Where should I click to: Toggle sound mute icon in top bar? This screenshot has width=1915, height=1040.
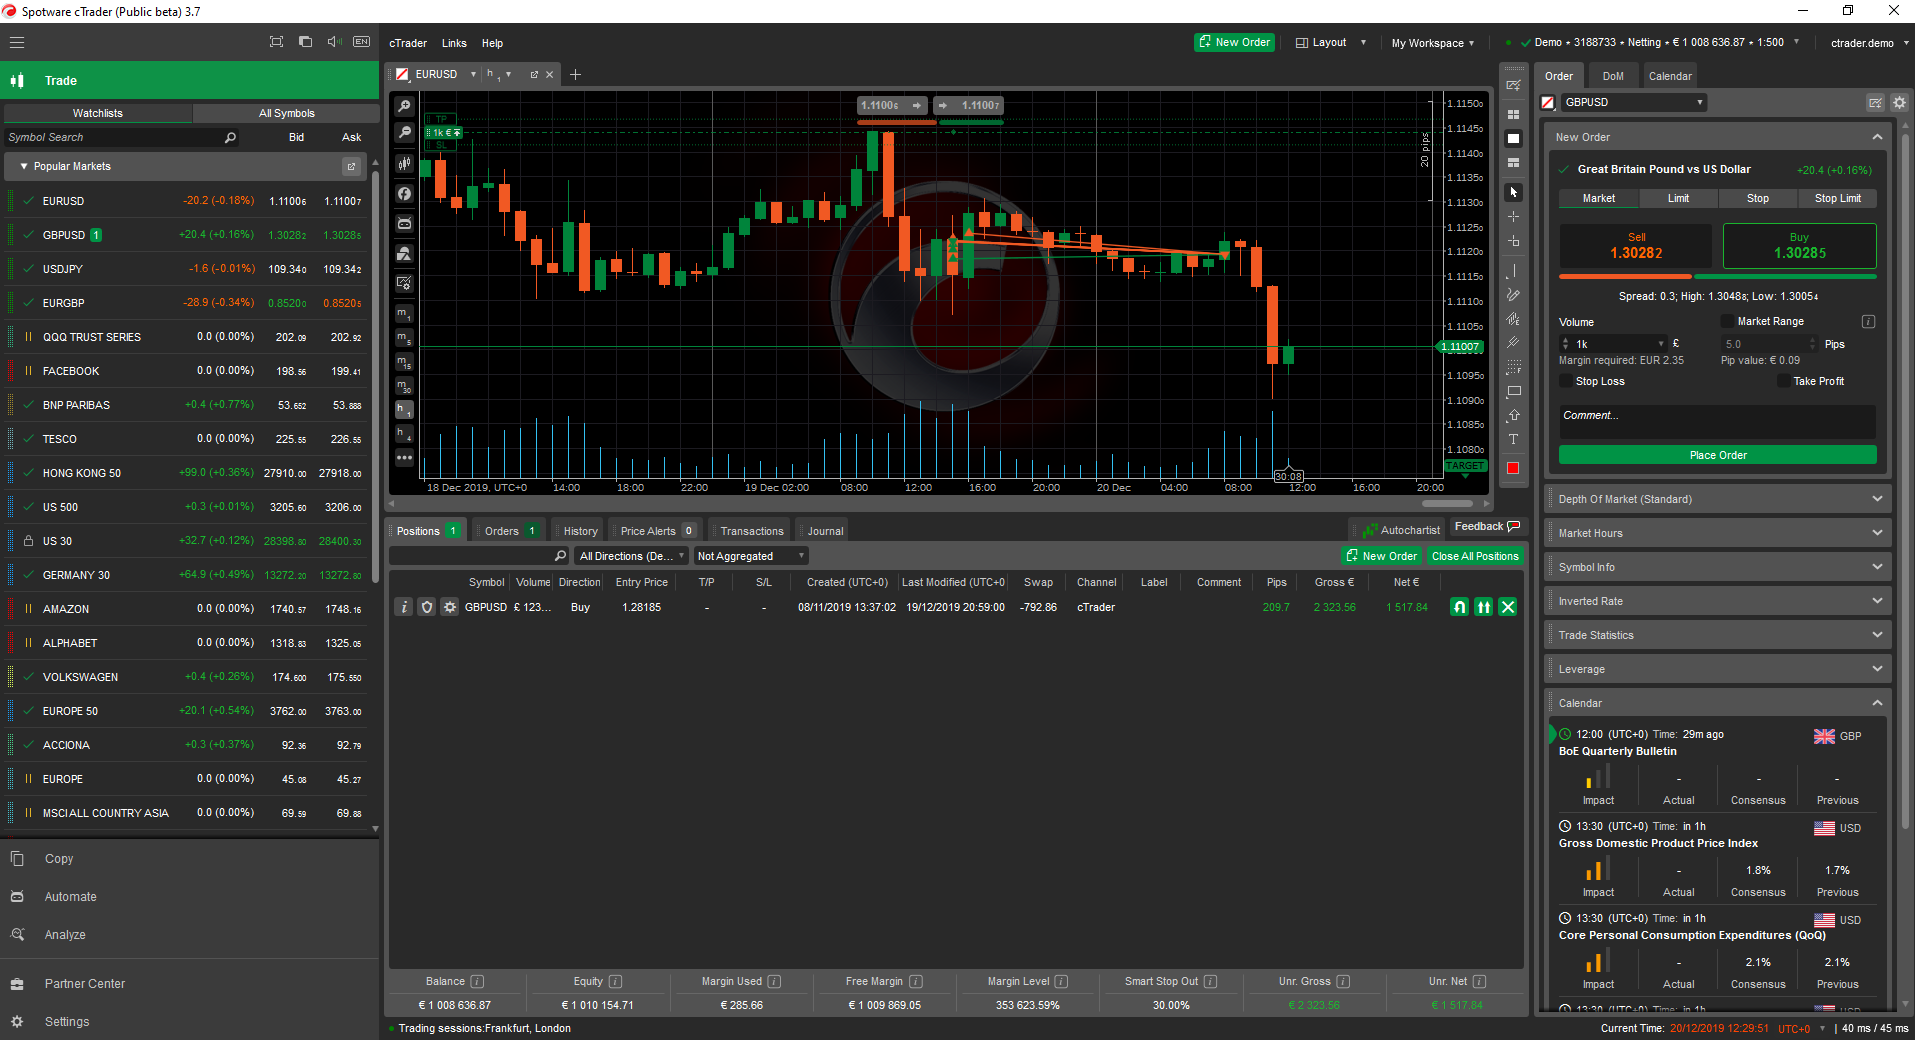coord(334,42)
